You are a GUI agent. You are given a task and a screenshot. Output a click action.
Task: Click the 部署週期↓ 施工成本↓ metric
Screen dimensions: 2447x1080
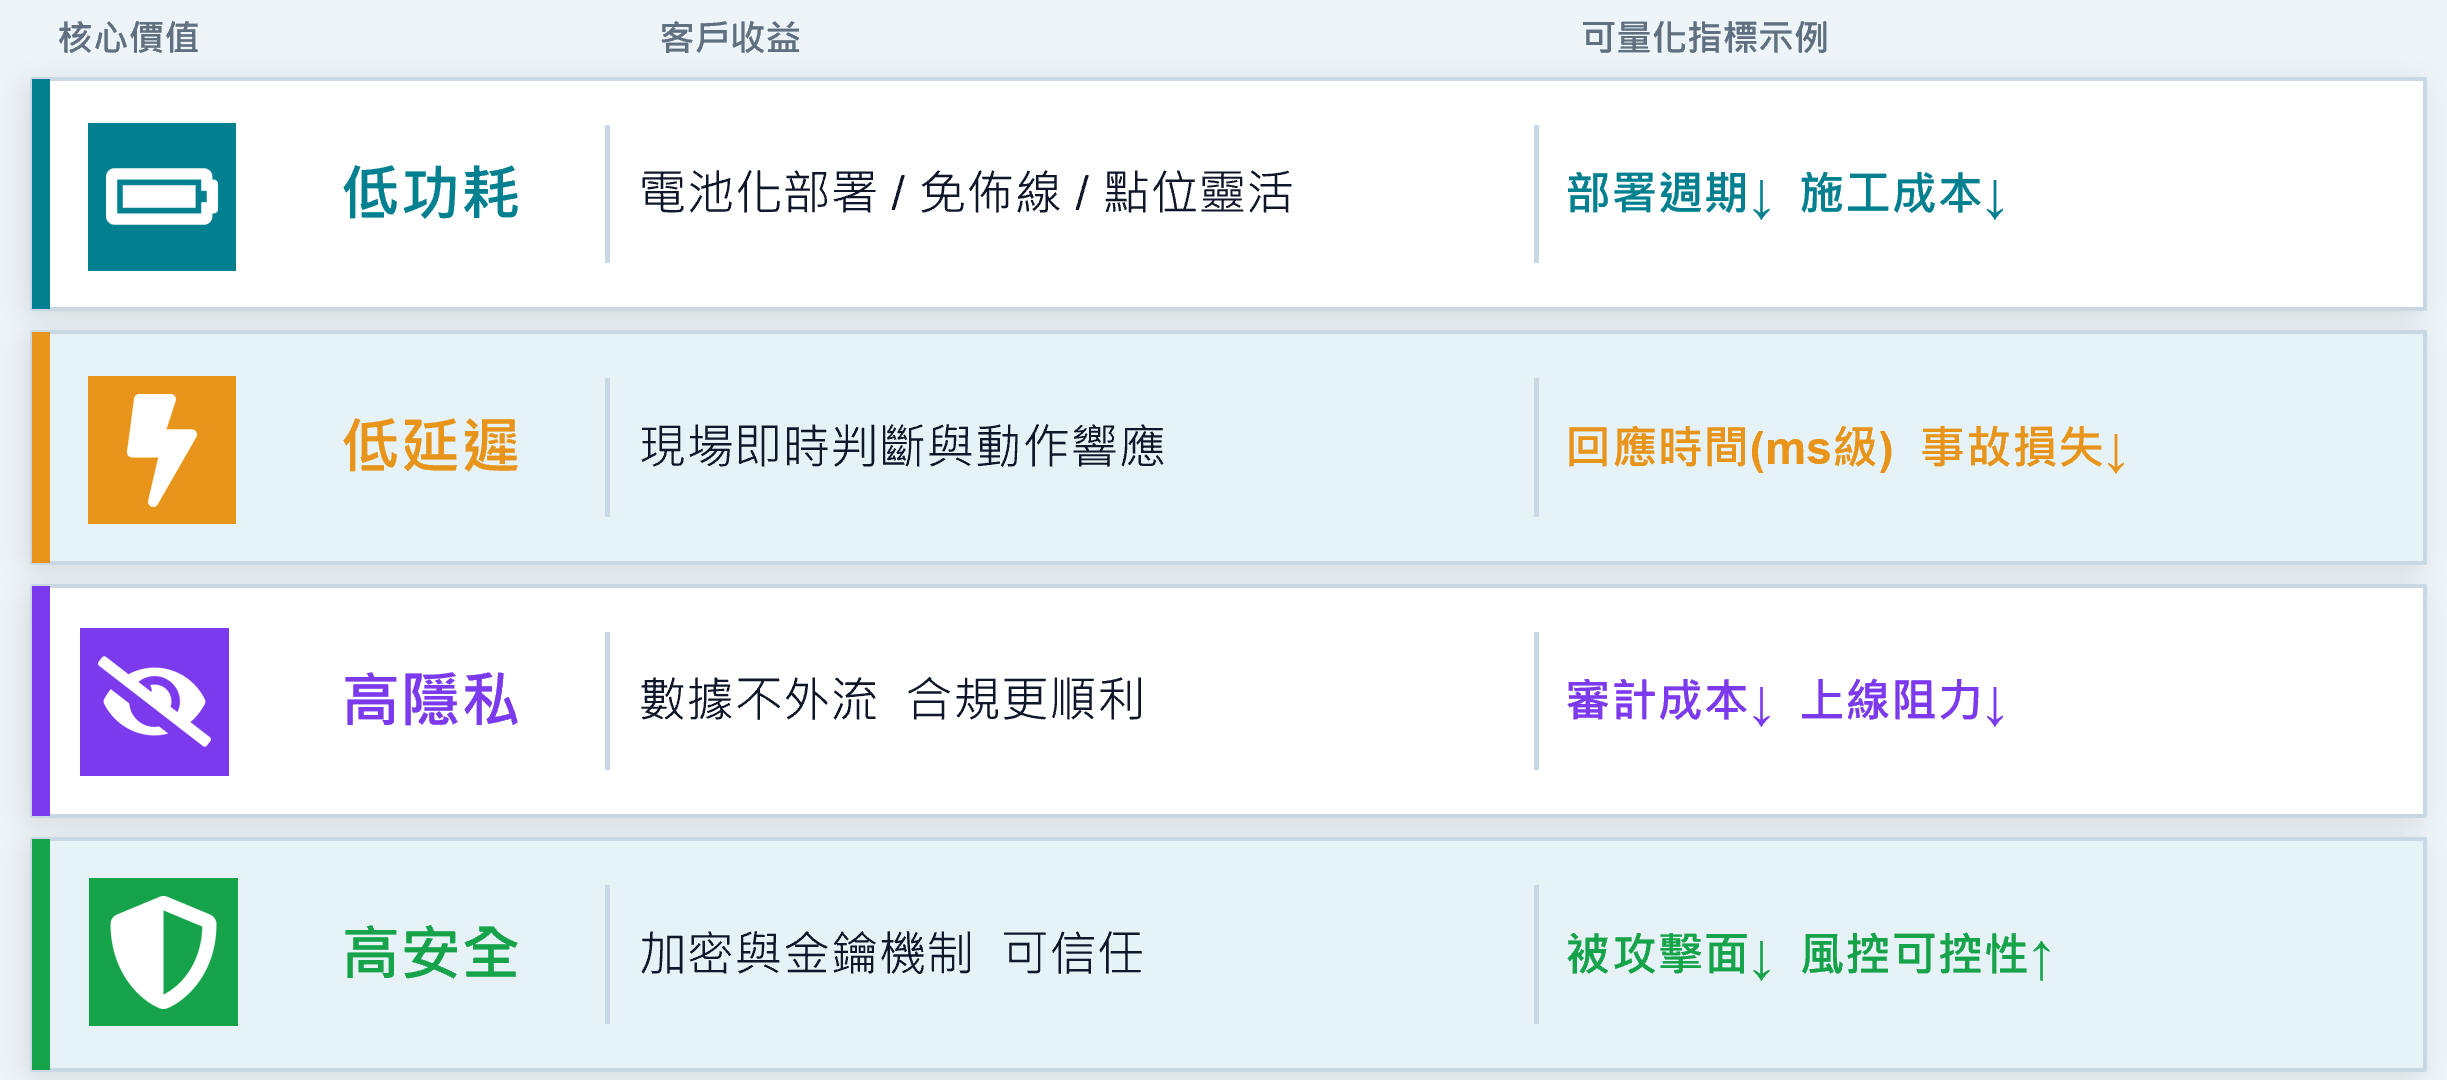tap(1786, 194)
